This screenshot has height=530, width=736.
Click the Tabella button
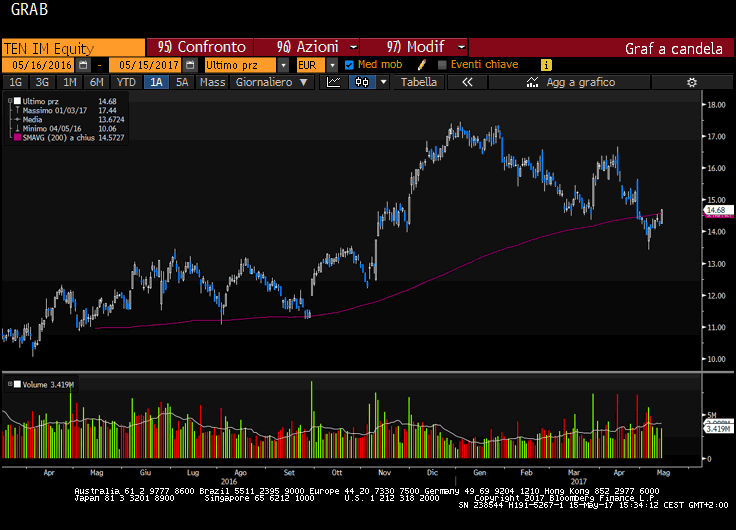(x=419, y=82)
